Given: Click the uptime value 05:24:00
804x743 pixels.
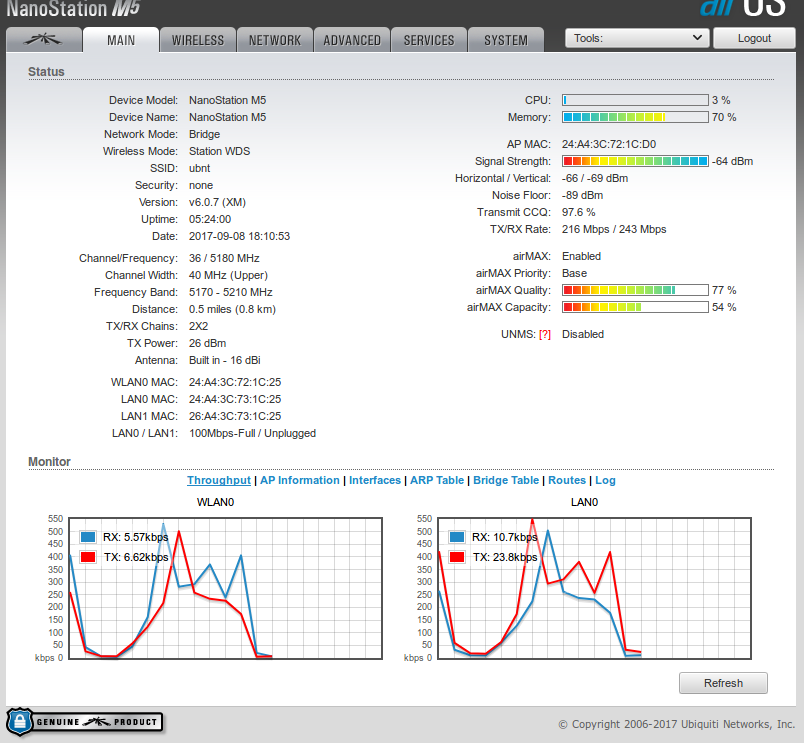Looking at the screenshot, I should (210, 219).
